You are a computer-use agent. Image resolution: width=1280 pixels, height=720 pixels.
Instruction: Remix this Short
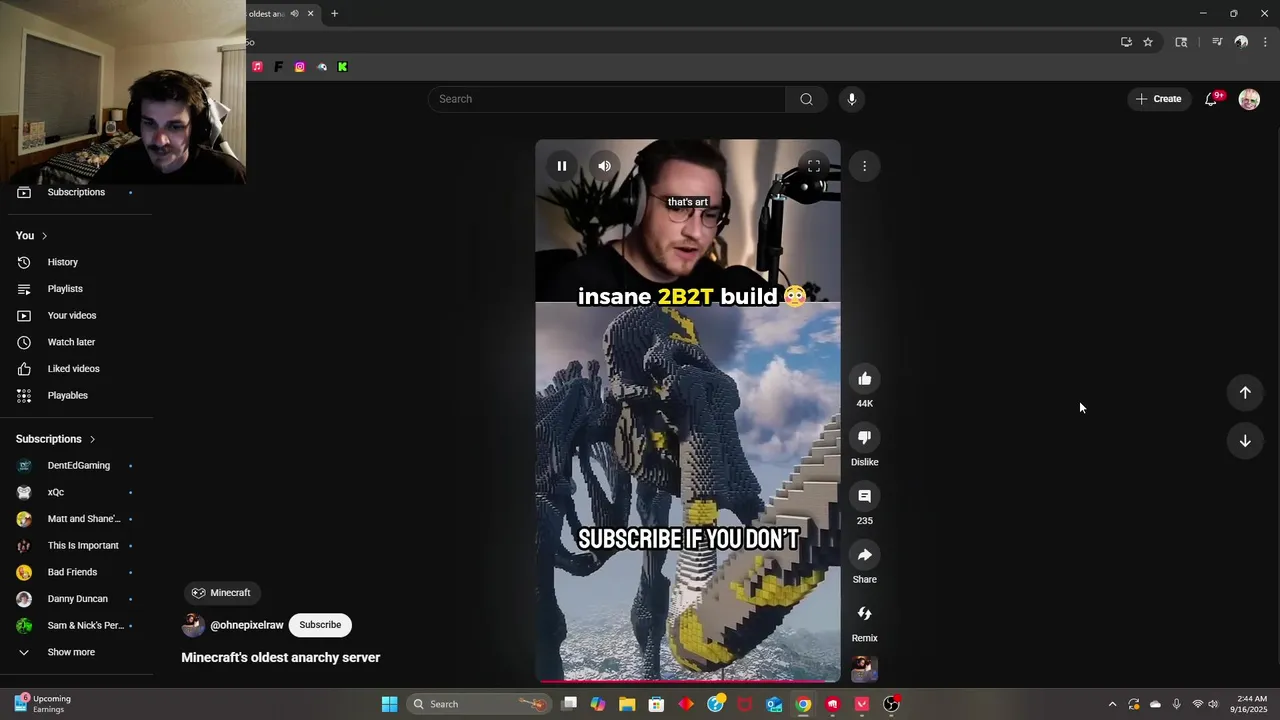(865, 613)
